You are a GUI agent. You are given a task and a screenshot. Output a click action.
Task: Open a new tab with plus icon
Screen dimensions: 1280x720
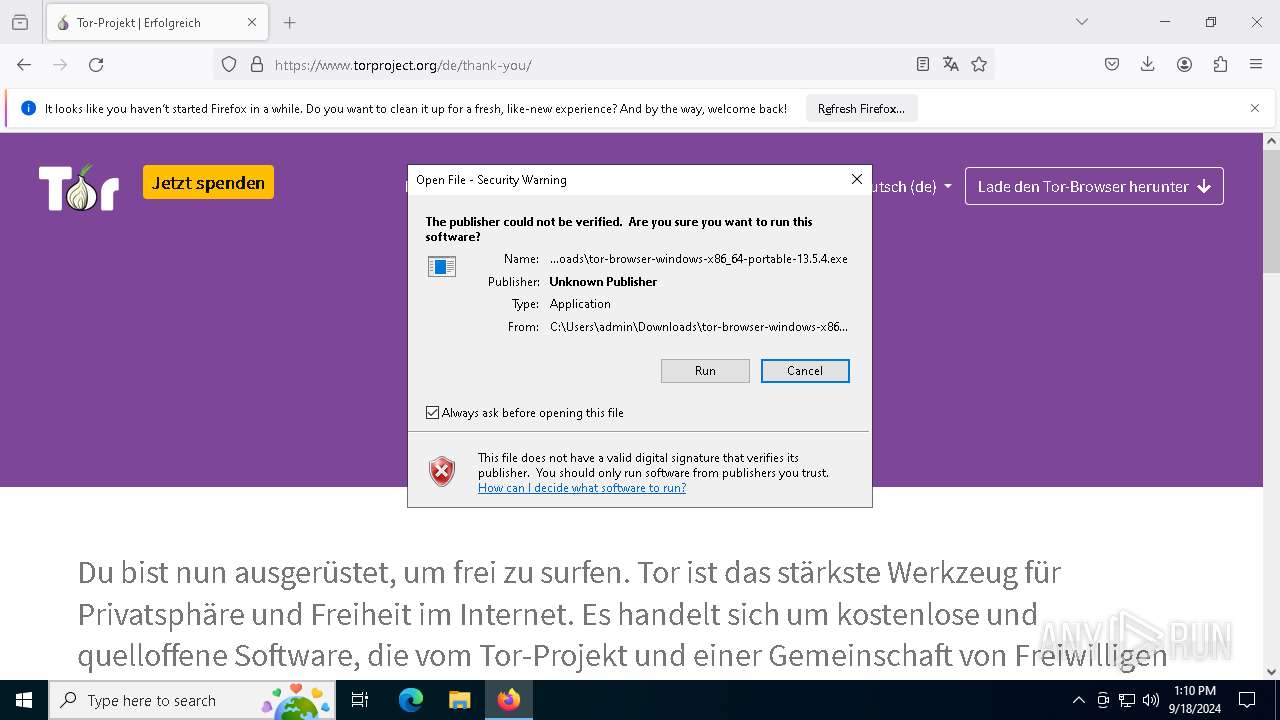pyautogui.click(x=289, y=22)
